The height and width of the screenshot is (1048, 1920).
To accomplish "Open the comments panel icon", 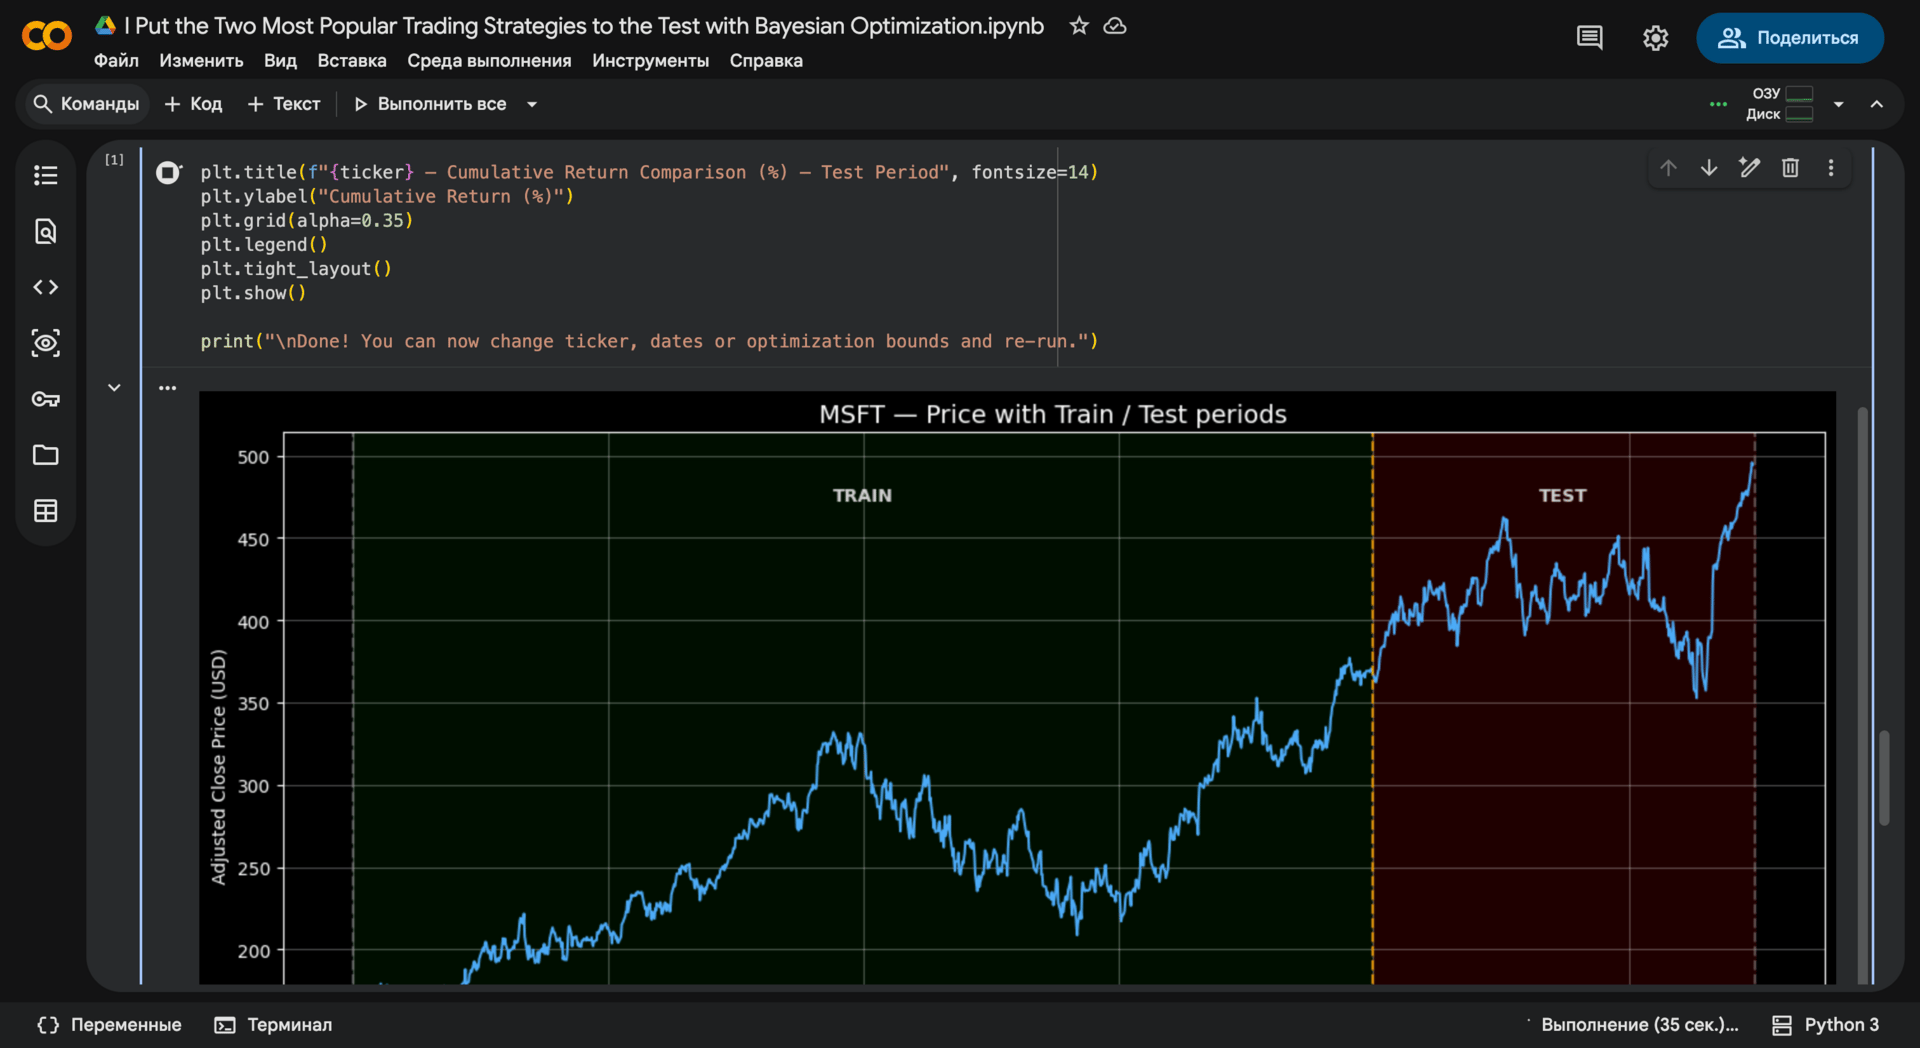I will 1589,38.
